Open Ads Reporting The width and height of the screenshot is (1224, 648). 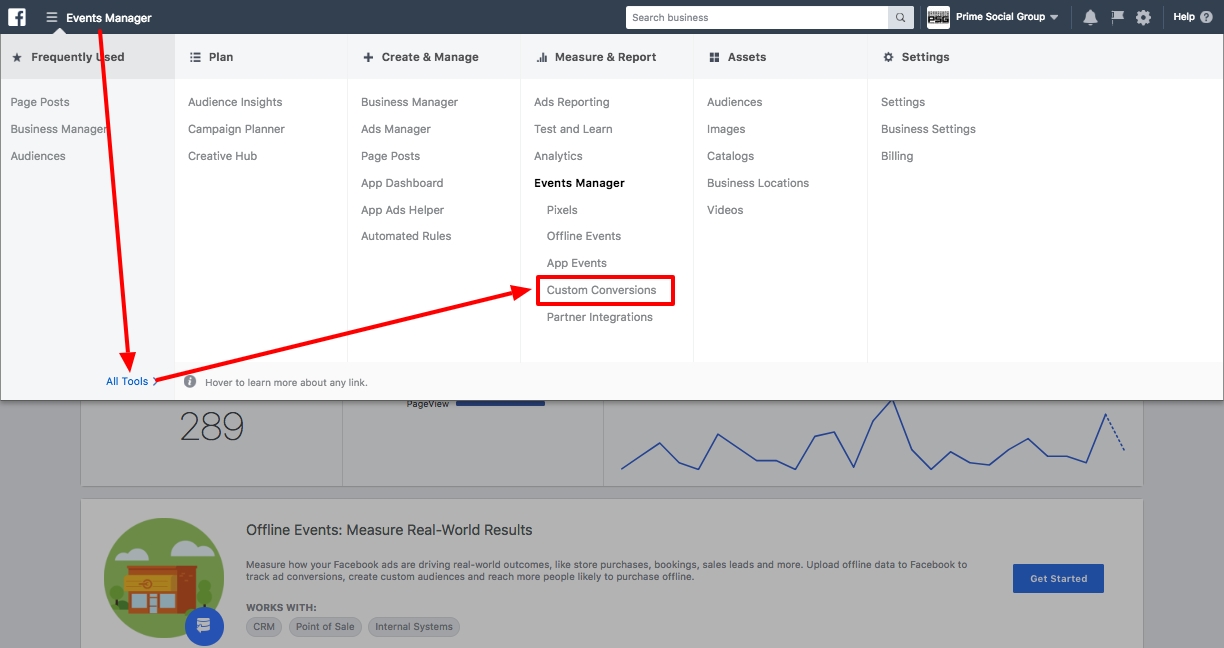pyautogui.click(x=572, y=102)
